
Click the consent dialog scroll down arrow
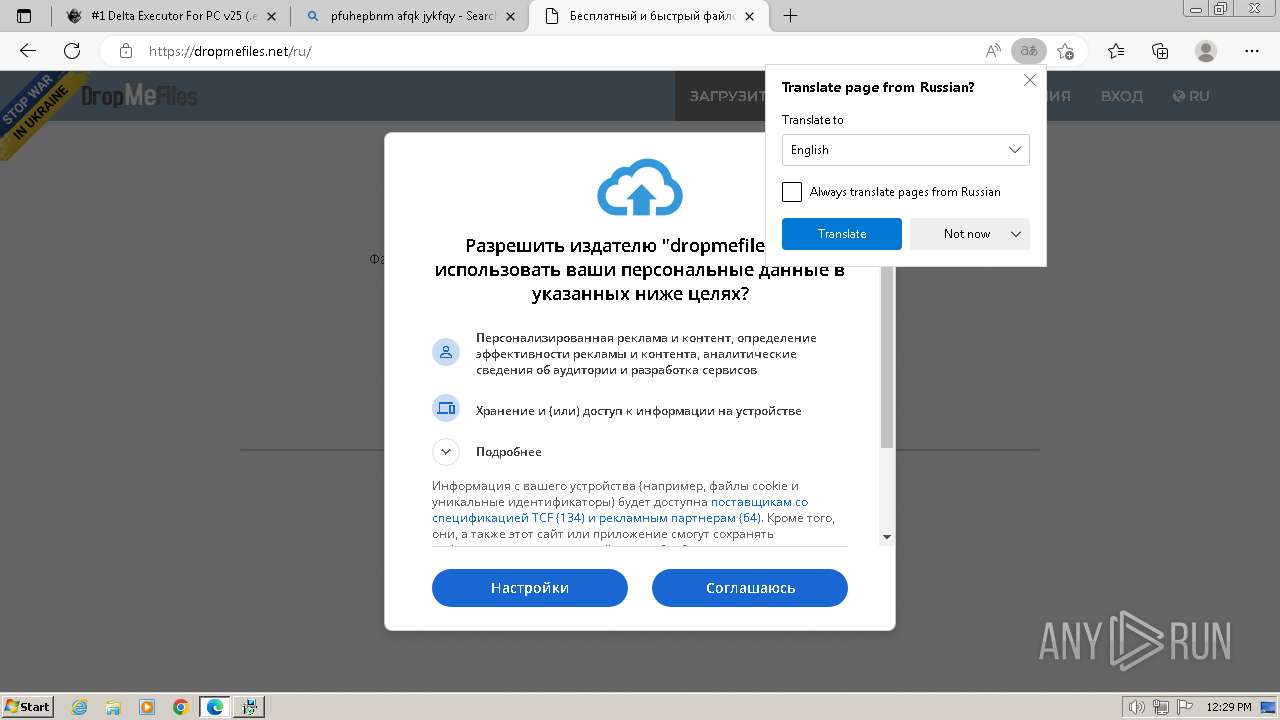coord(887,538)
